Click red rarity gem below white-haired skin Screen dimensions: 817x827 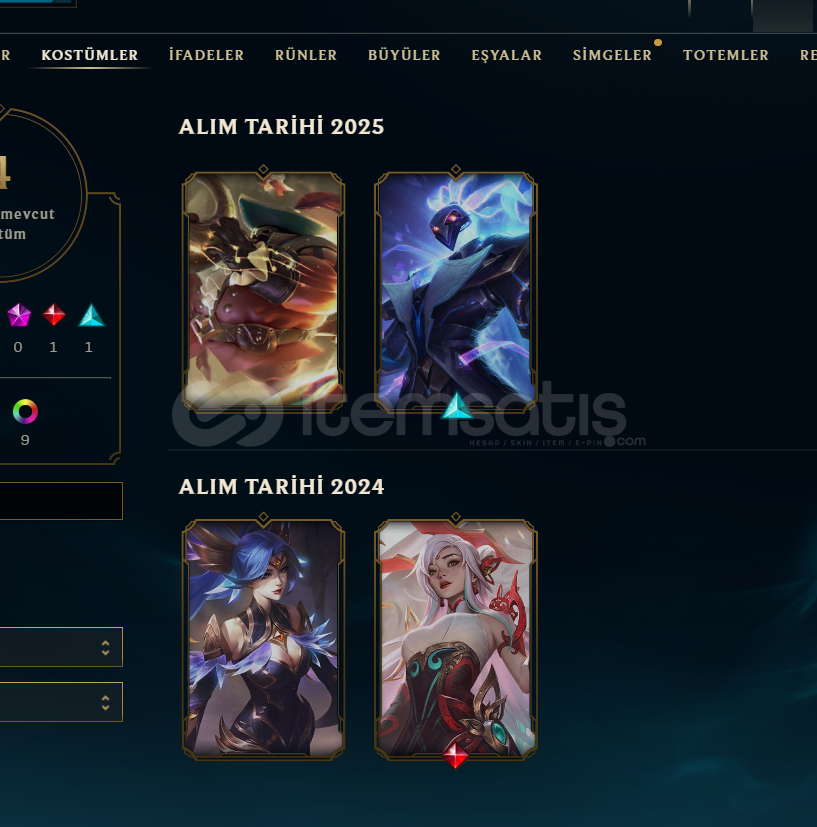click(455, 754)
